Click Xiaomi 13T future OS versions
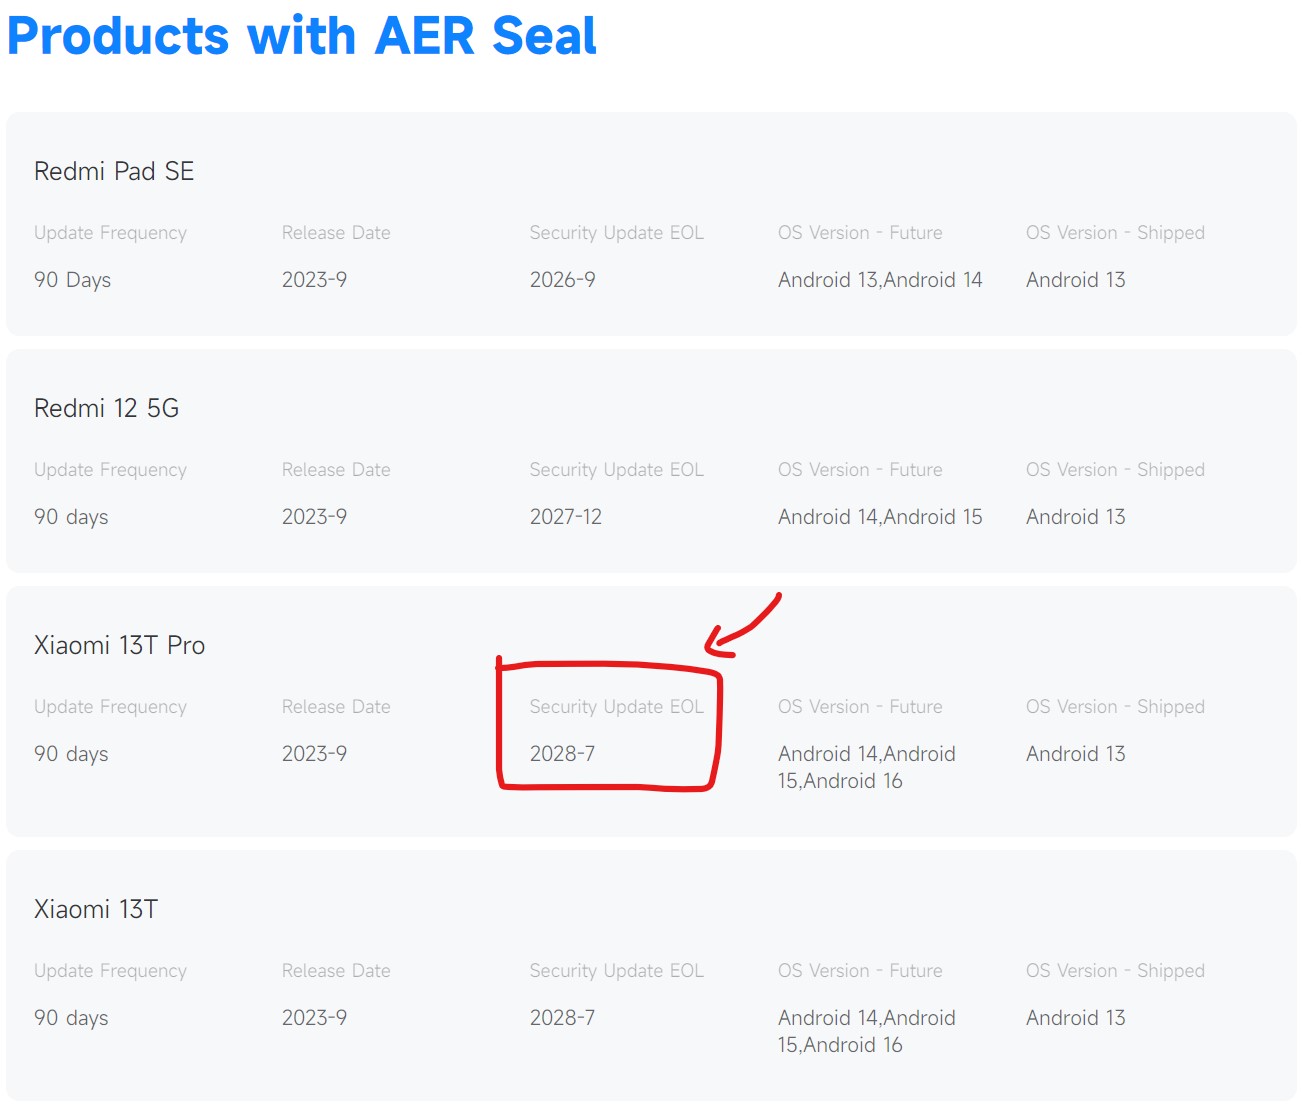This screenshot has height=1107, width=1302. coord(867,1031)
